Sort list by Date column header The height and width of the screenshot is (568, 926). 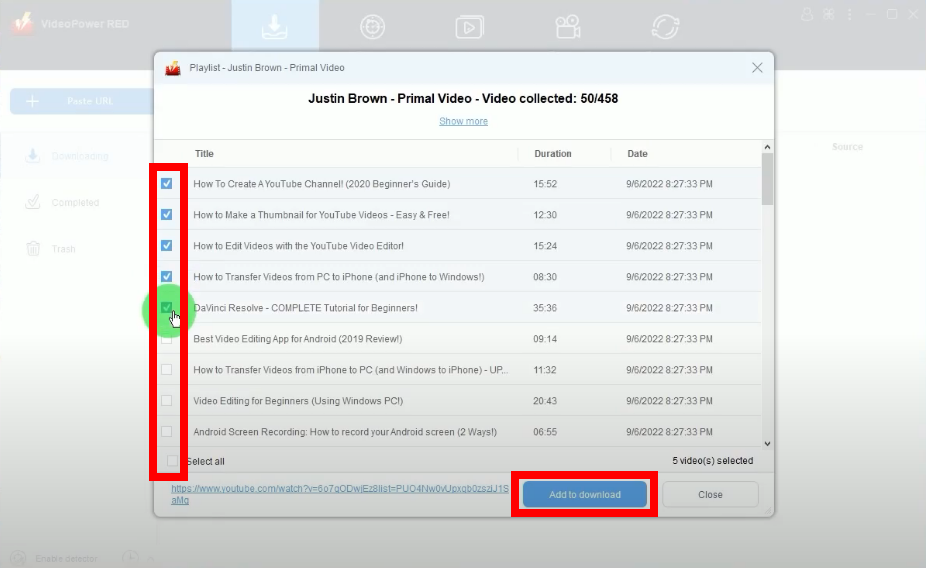[637, 154]
